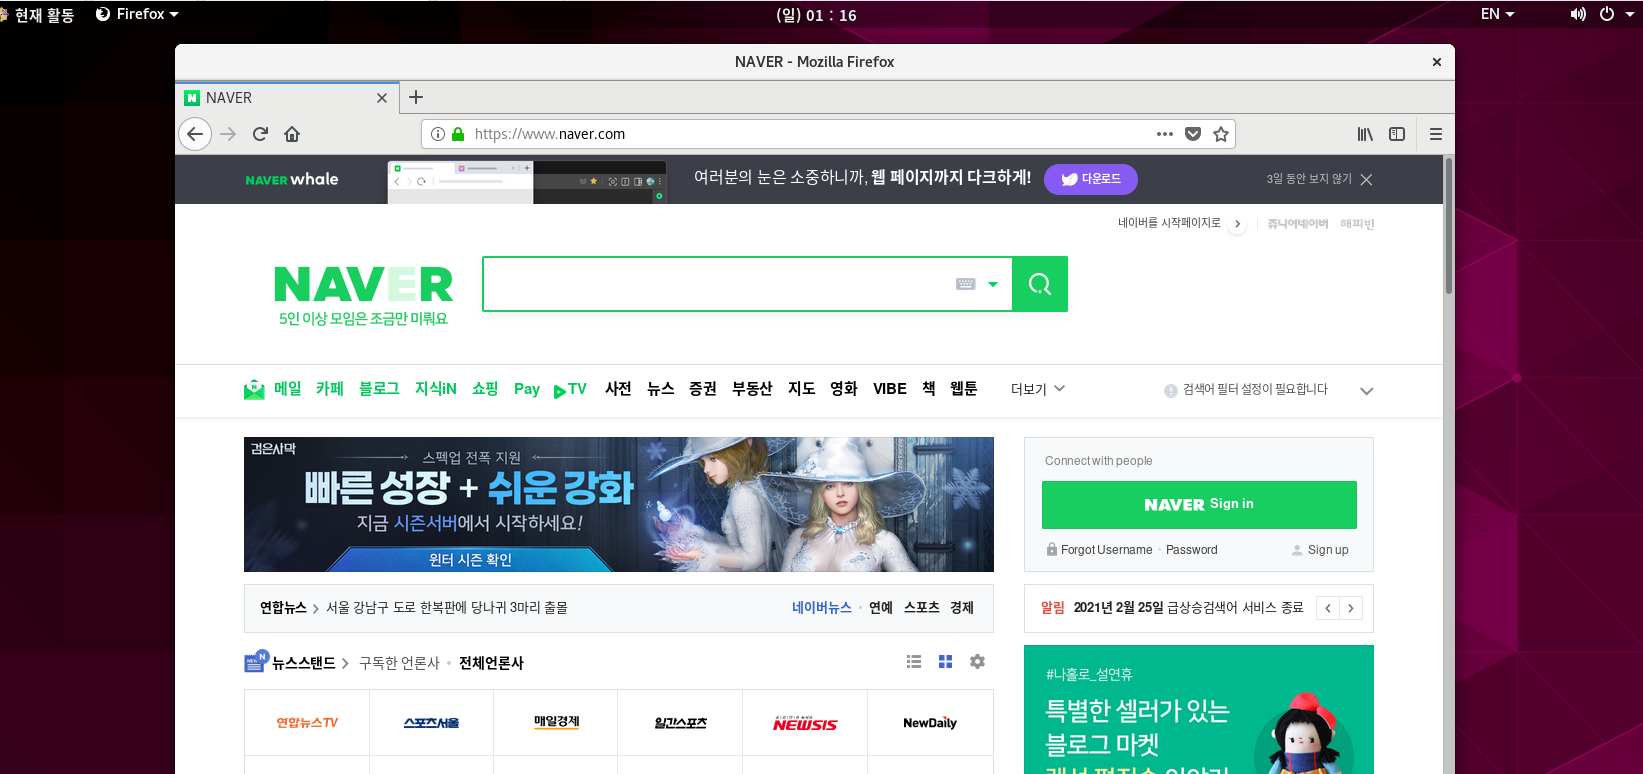The width and height of the screenshot is (1643, 774).
Task: Open the 검은사막 game banner ad
Action: pos(619,504)
